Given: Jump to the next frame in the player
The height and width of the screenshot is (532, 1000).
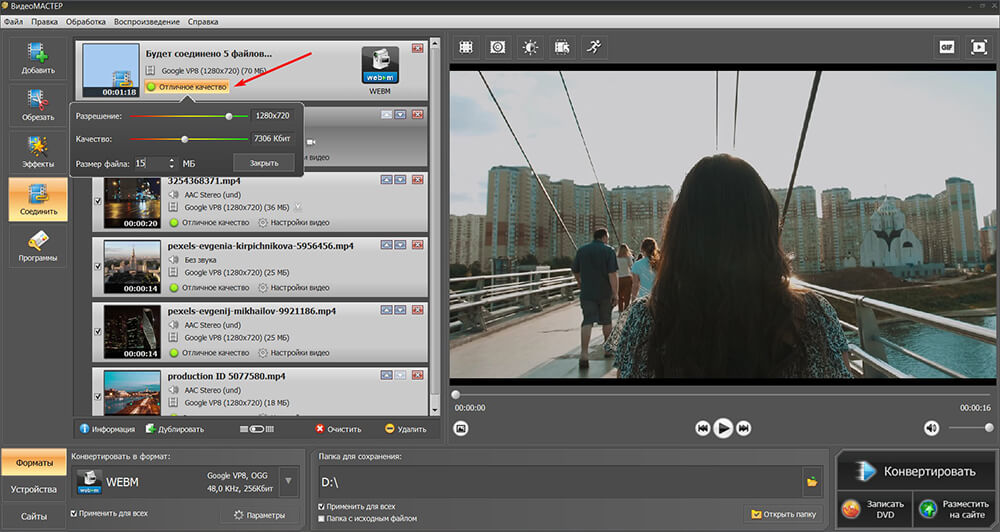Looking at the screenshot, I should point(744,429).
